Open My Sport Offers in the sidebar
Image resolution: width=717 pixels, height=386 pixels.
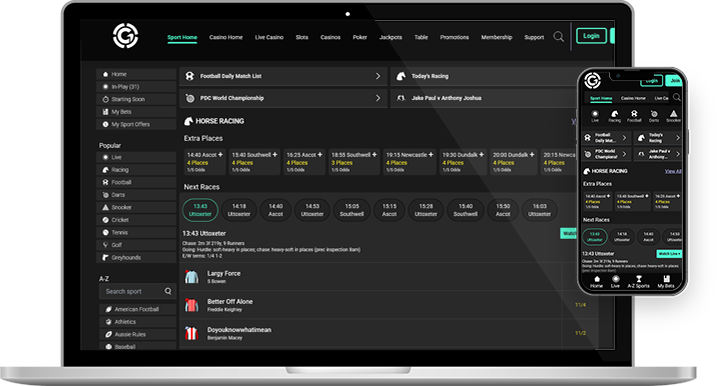pyautogui.click(x=136, y=124)
